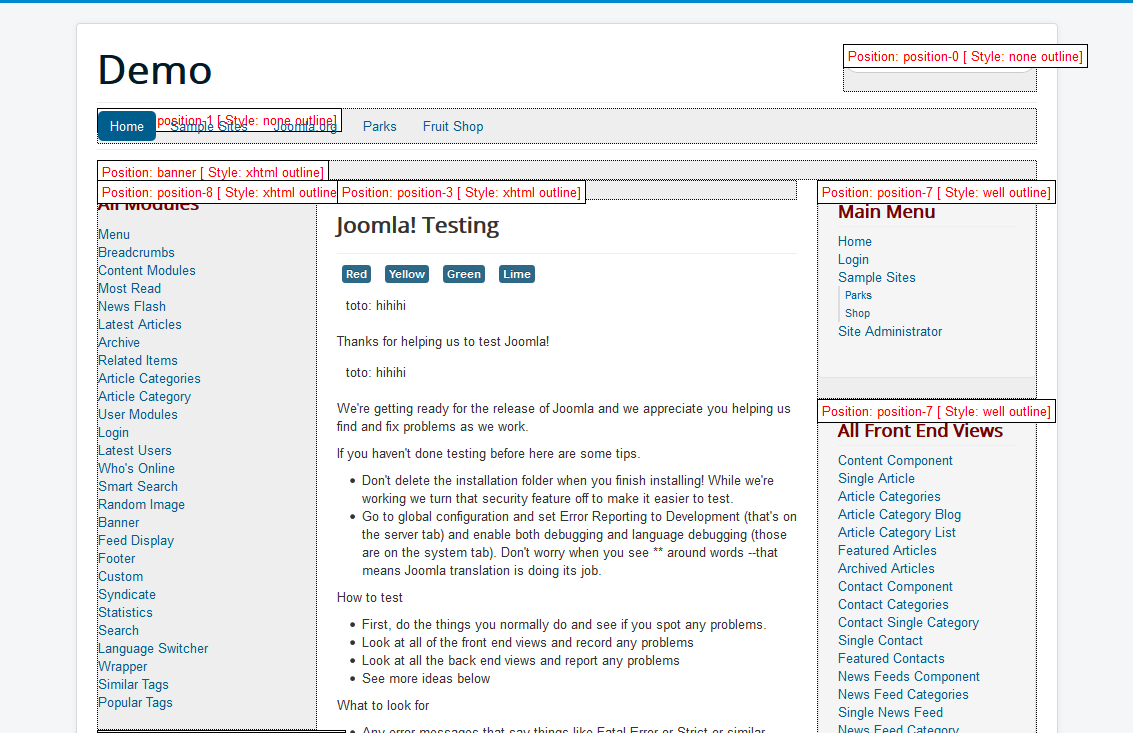This screenshot has width=1133, height=733.
Task: Select the Red tag
Action: point(356,274)
